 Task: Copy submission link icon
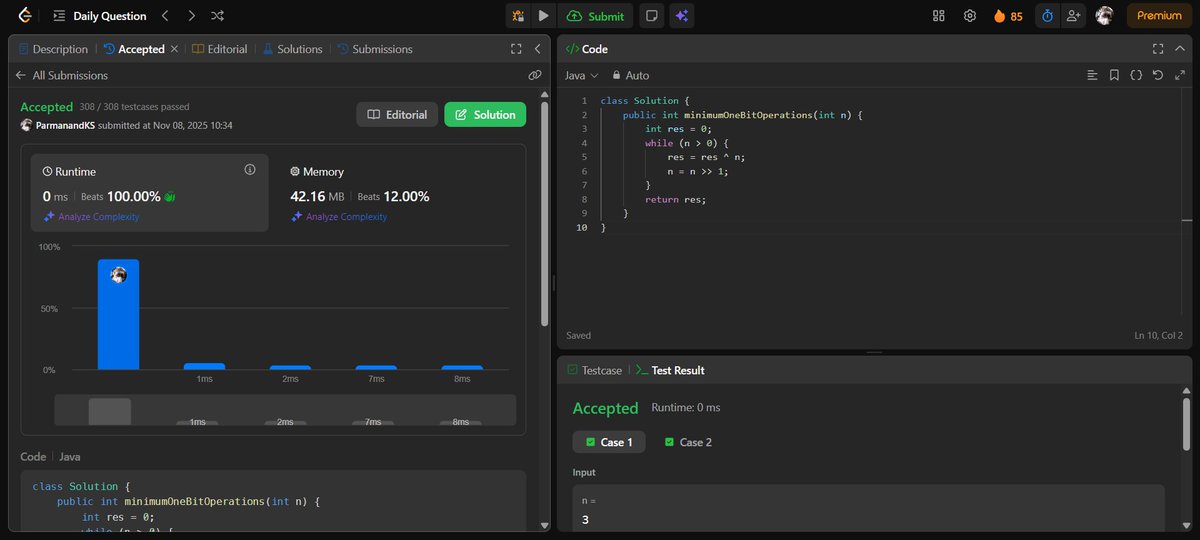[535, 75]
